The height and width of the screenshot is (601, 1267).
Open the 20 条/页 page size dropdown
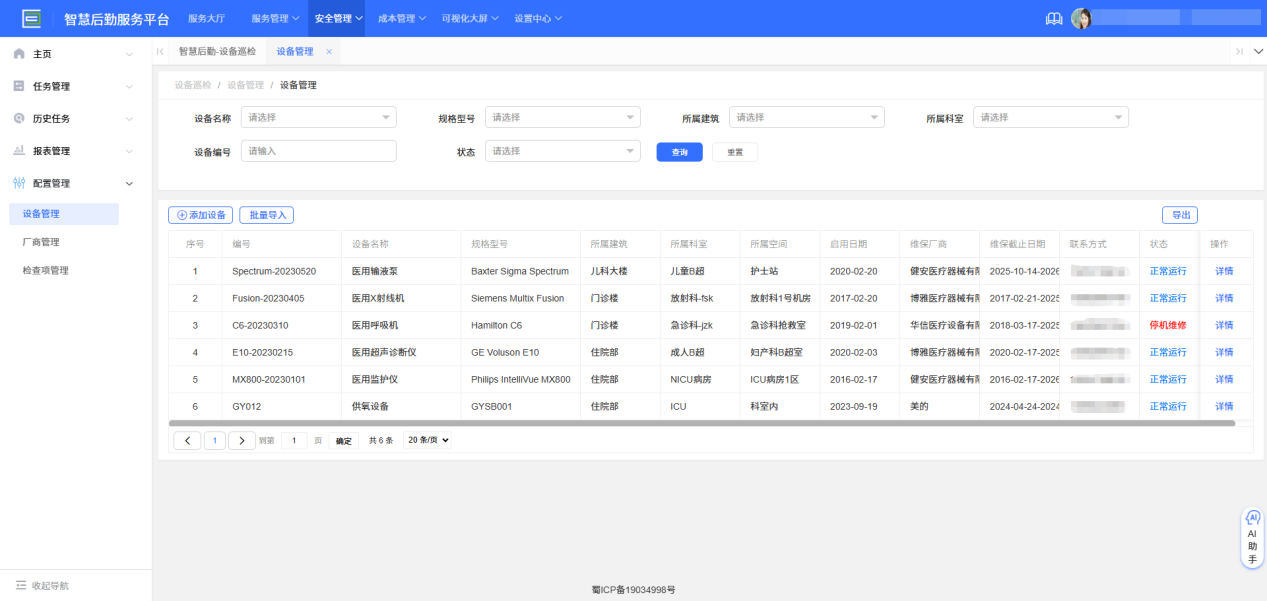[430, 439]
